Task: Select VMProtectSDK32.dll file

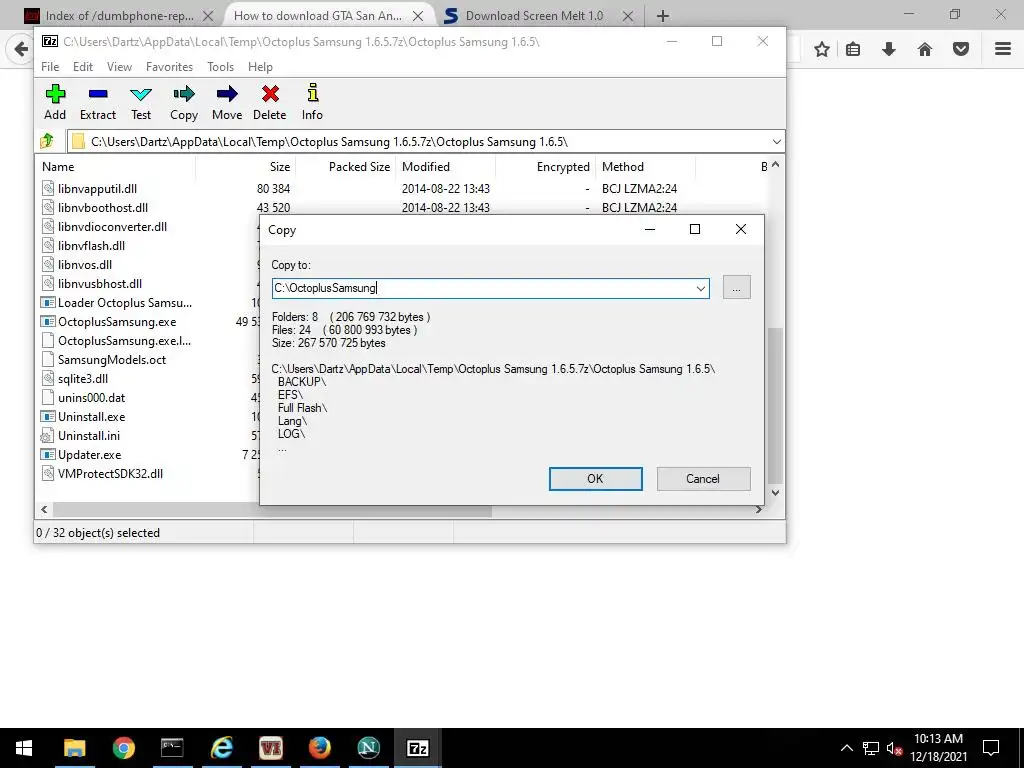Action: [110, 473]
